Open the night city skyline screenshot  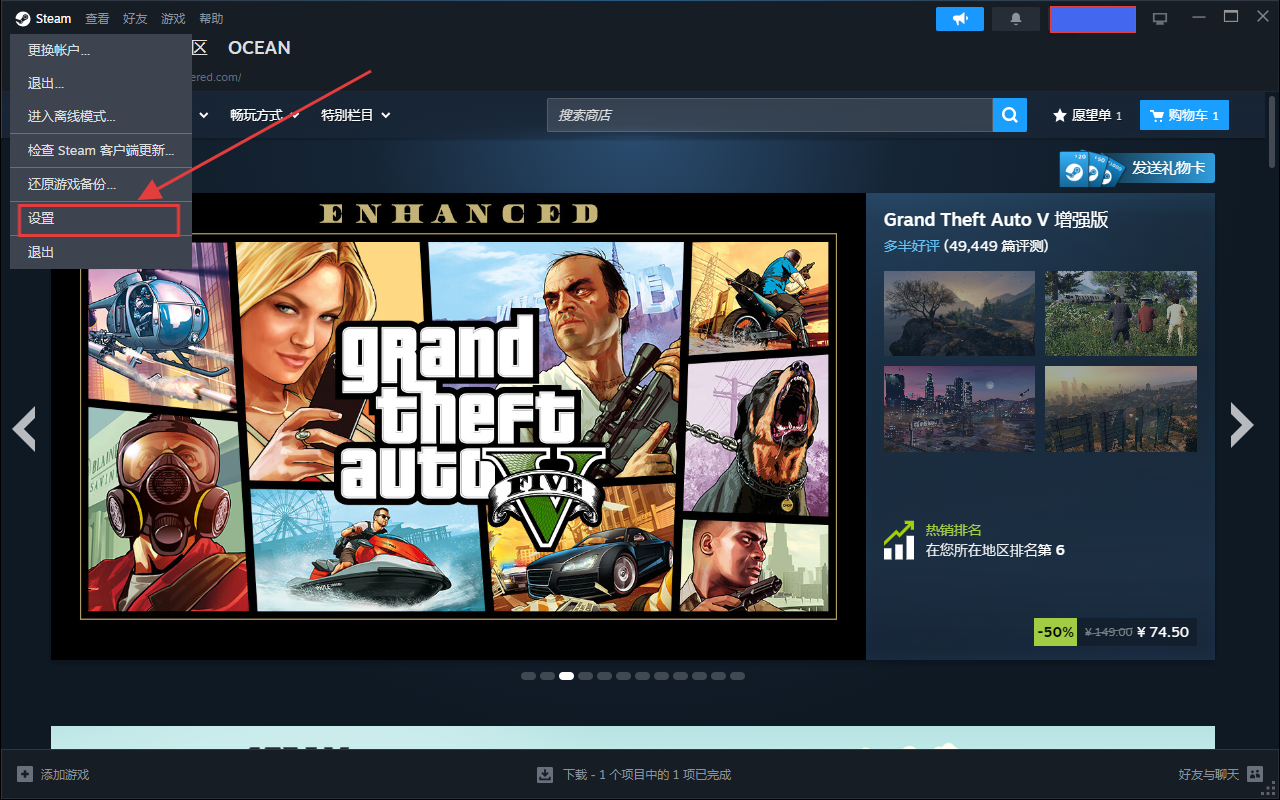coord(959,408)
